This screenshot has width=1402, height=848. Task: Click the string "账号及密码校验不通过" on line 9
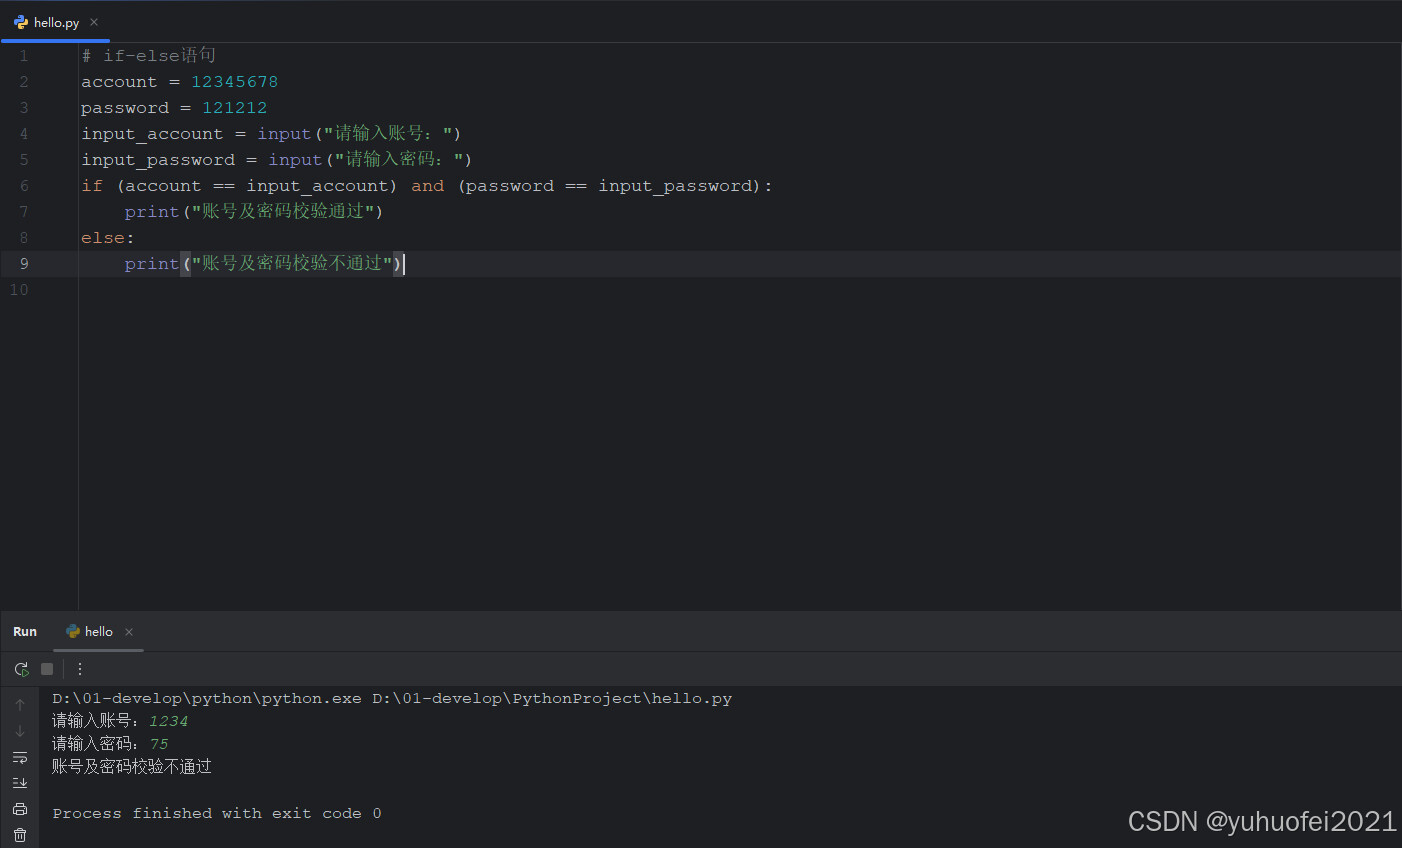[292, 264]
